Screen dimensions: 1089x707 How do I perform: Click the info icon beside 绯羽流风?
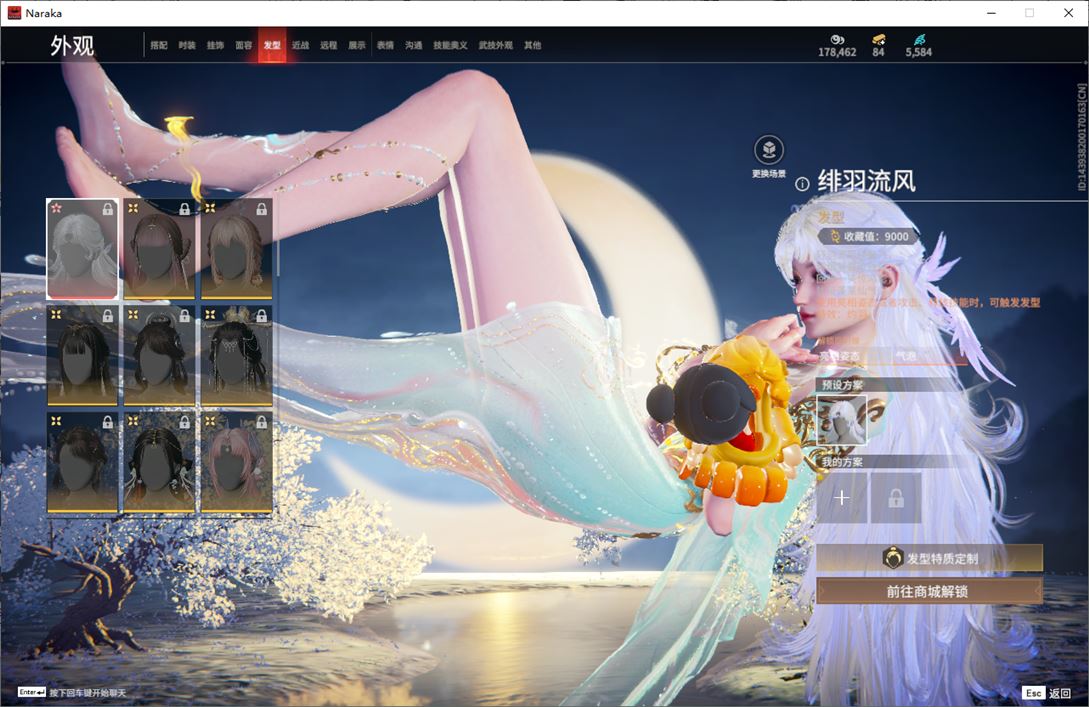pyautogui.click(x=802, y=184)
